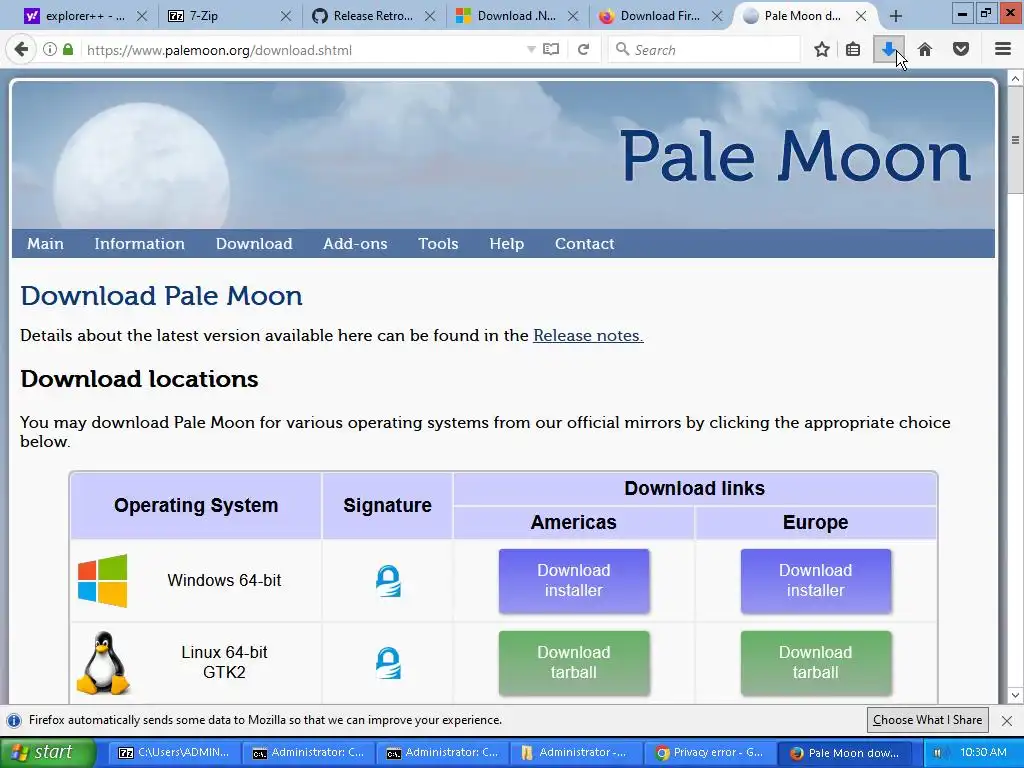Switch to first Administrator command prompt taskbar item

pos(307,753)
